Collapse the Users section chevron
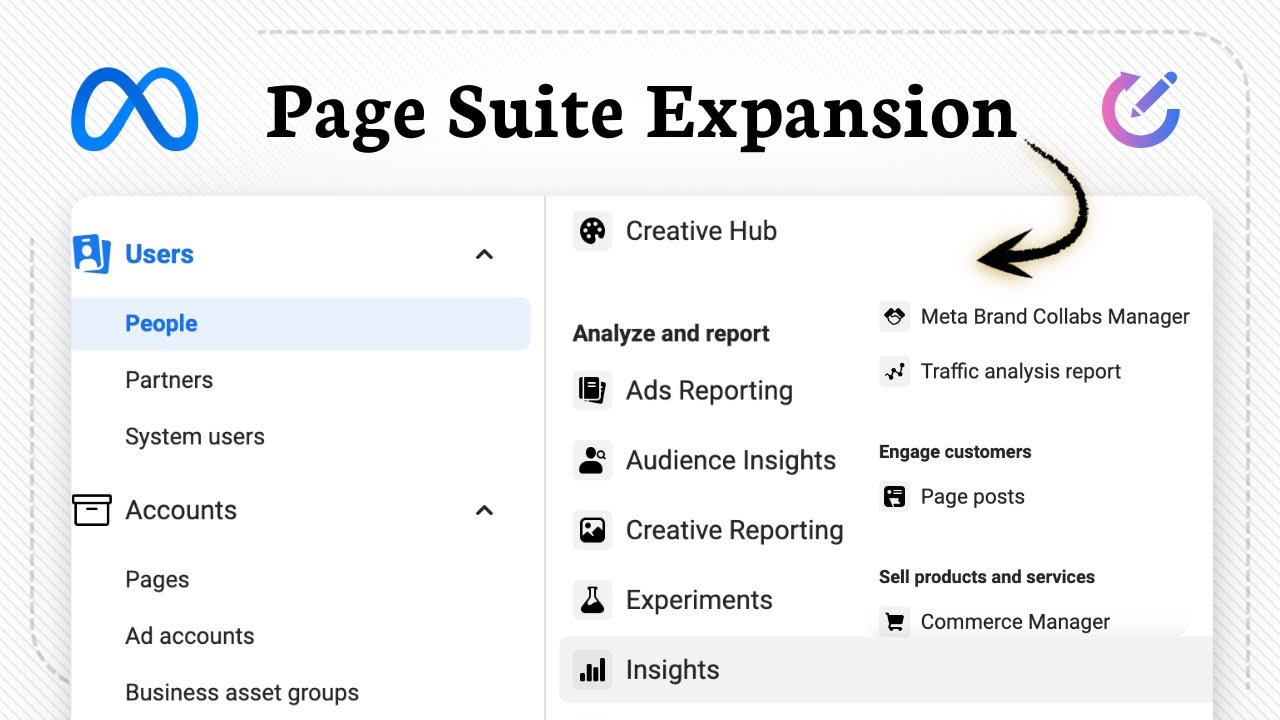This screenshot has height=720, width=1280. [x=484, y=254]
